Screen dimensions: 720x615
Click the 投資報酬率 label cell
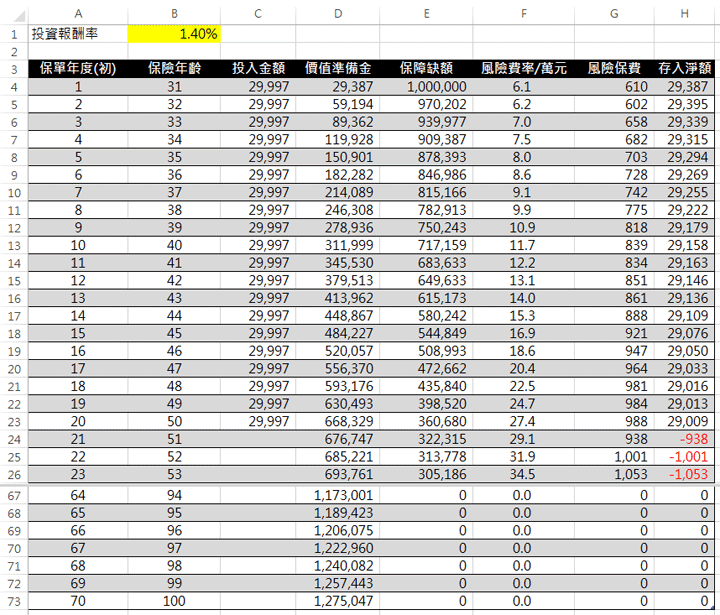click(78, 34)
